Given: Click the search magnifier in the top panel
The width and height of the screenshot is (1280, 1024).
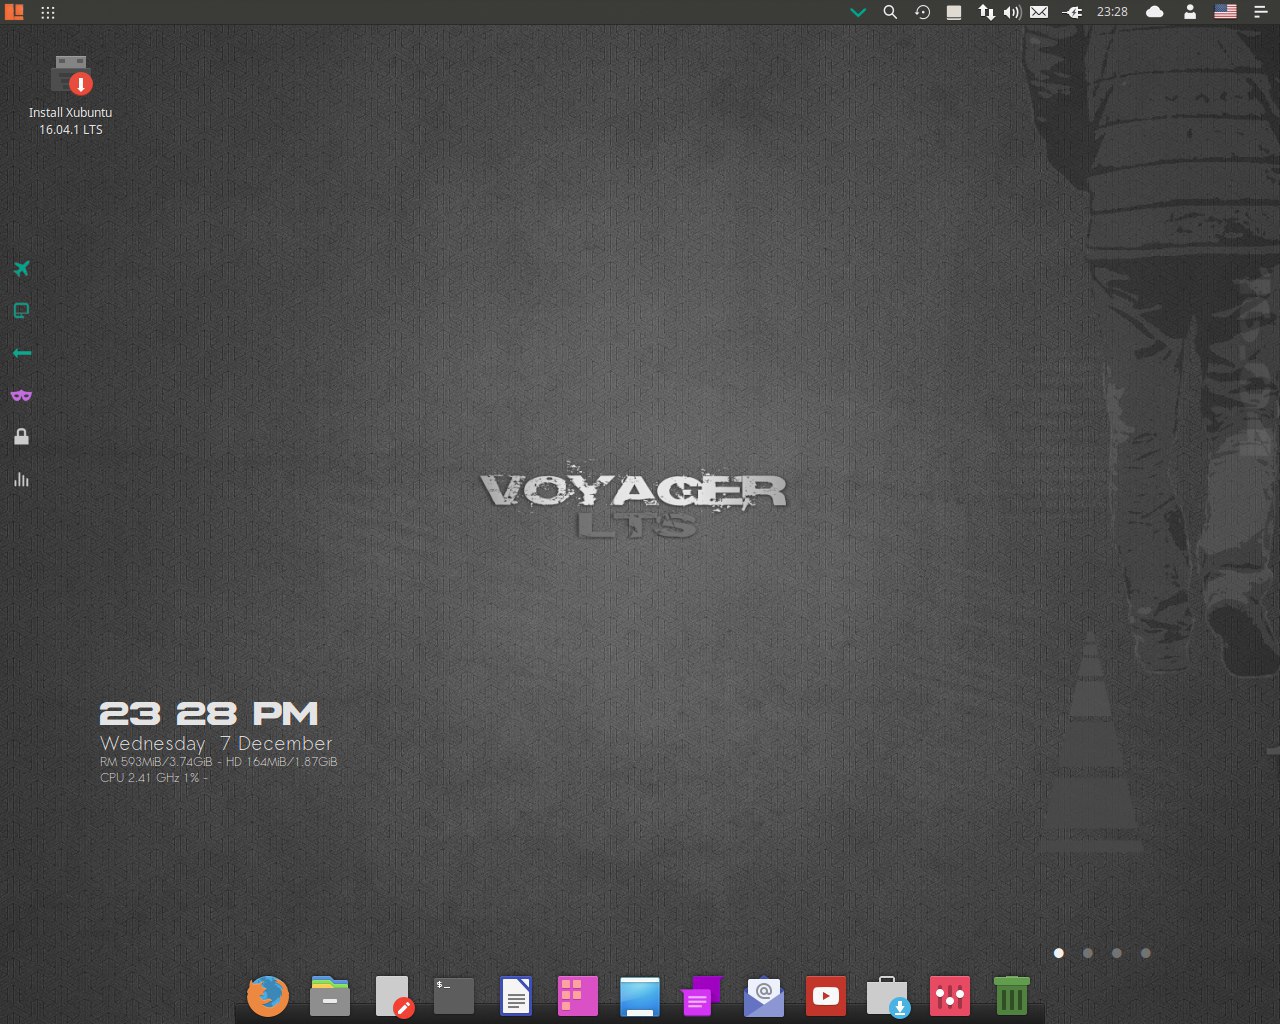Looking at the screenshot, I should (x=890, y=12).
